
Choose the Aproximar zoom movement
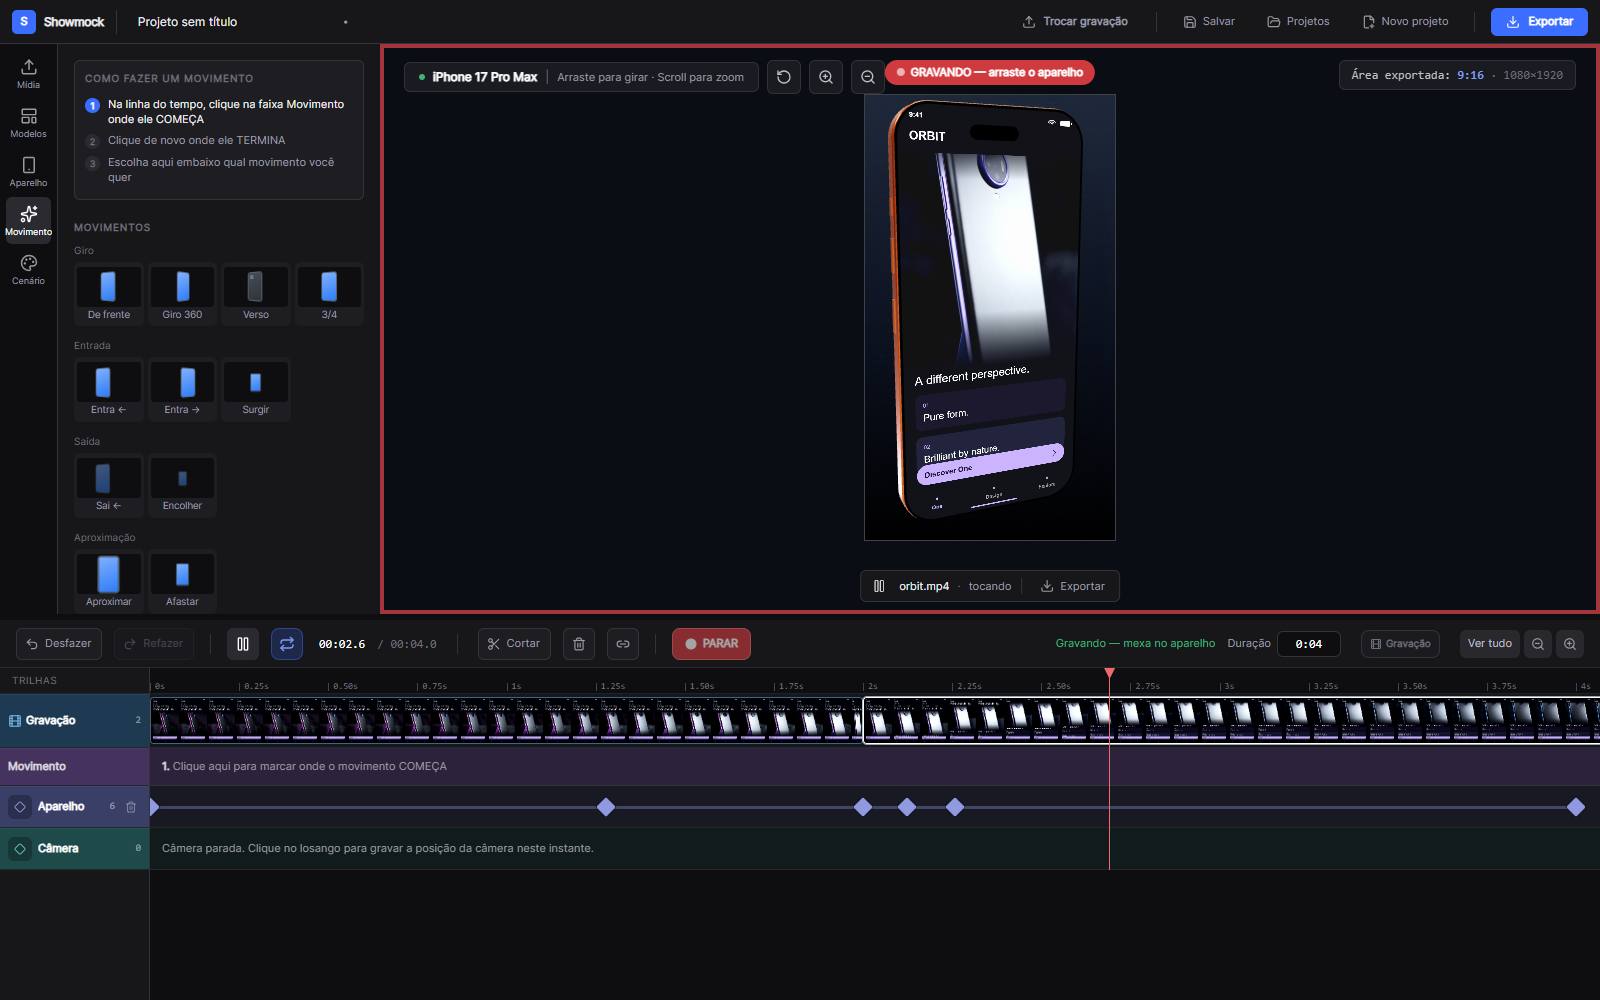(x=109, y=582)
